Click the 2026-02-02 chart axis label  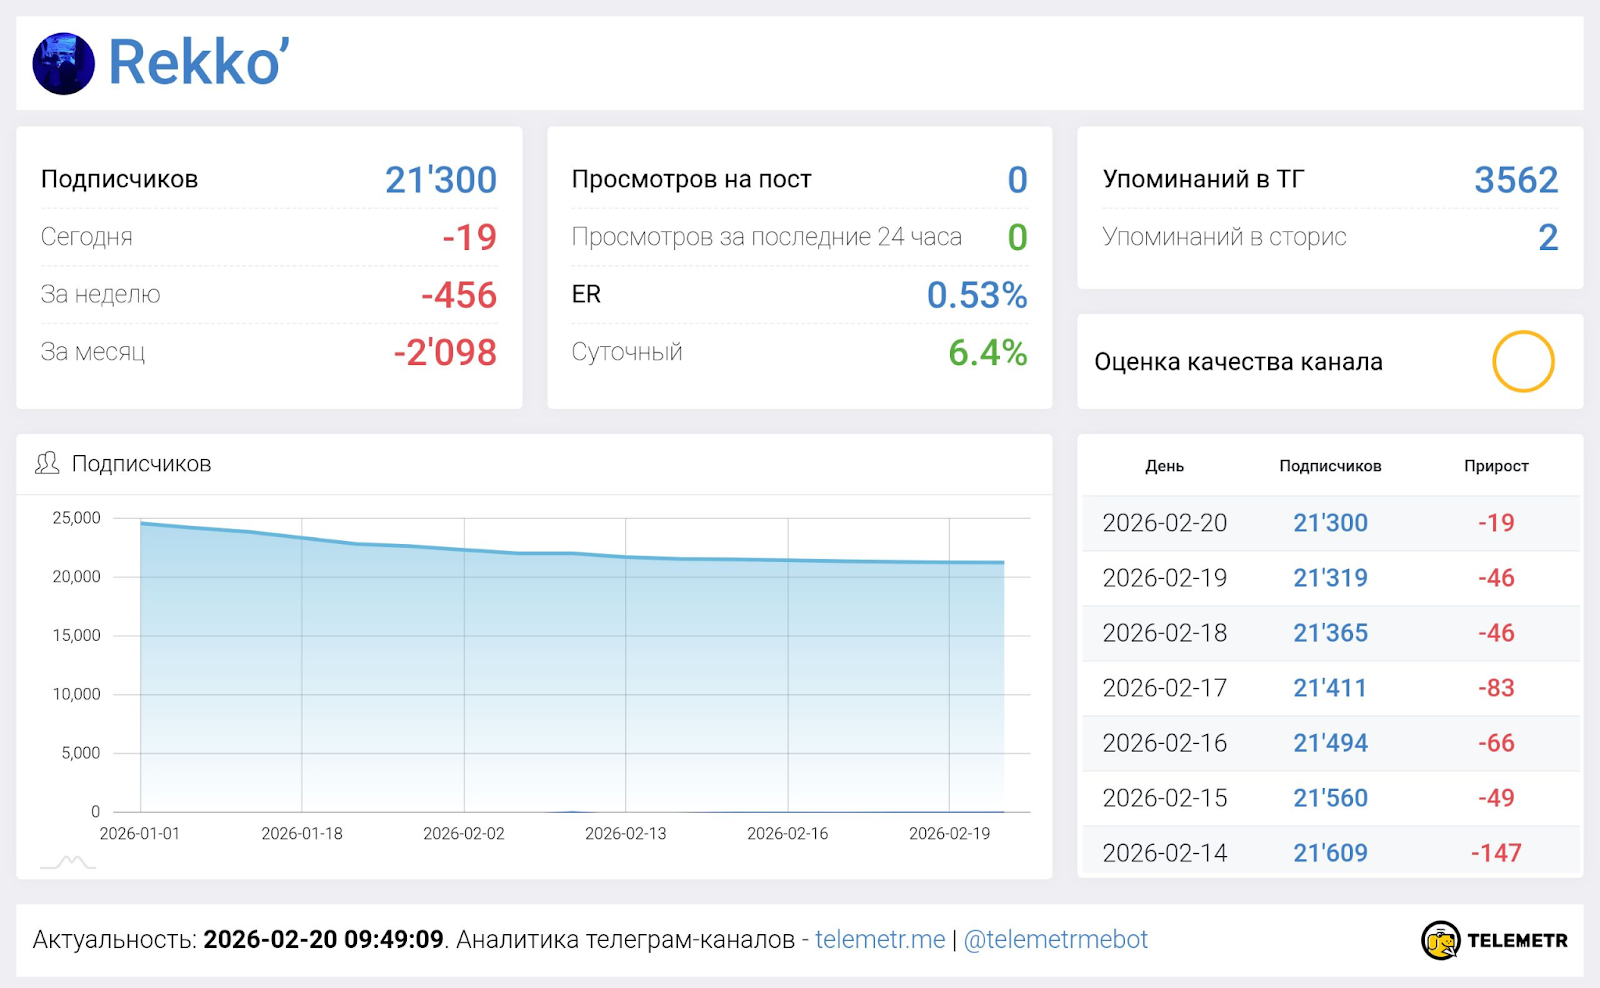click(464, 834)
